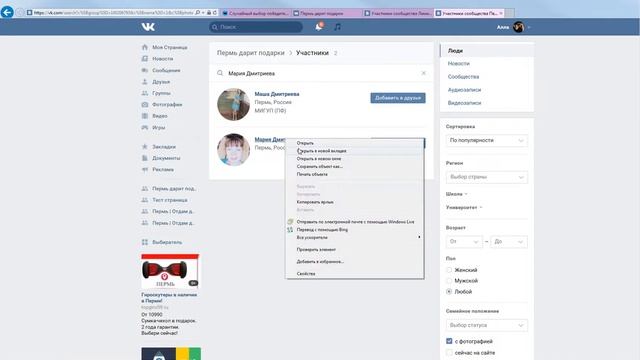Click the Гироскутеры в наличии ad link
This screenshot has height=360, width=640.
pyautogui.click(x=169, y=297)
